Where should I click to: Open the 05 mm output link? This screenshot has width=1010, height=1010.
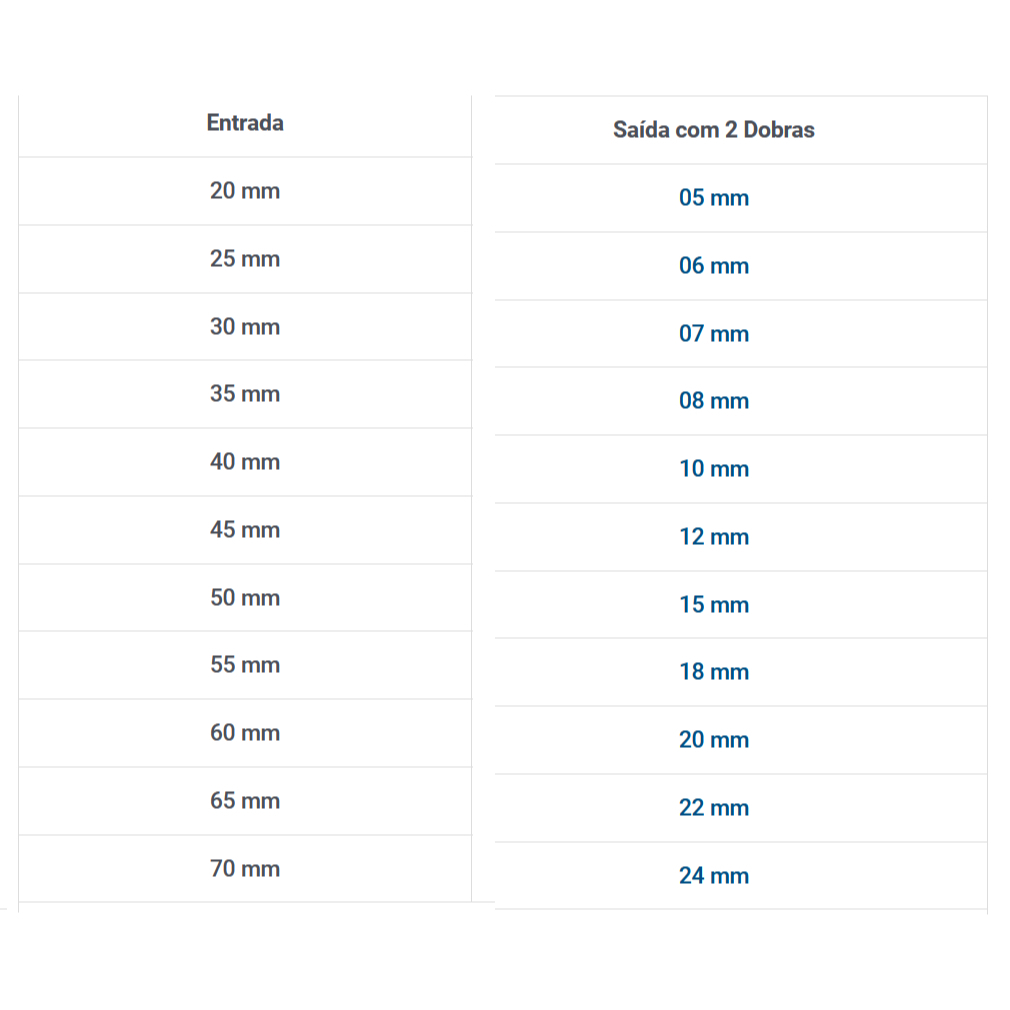coord(714,198)
